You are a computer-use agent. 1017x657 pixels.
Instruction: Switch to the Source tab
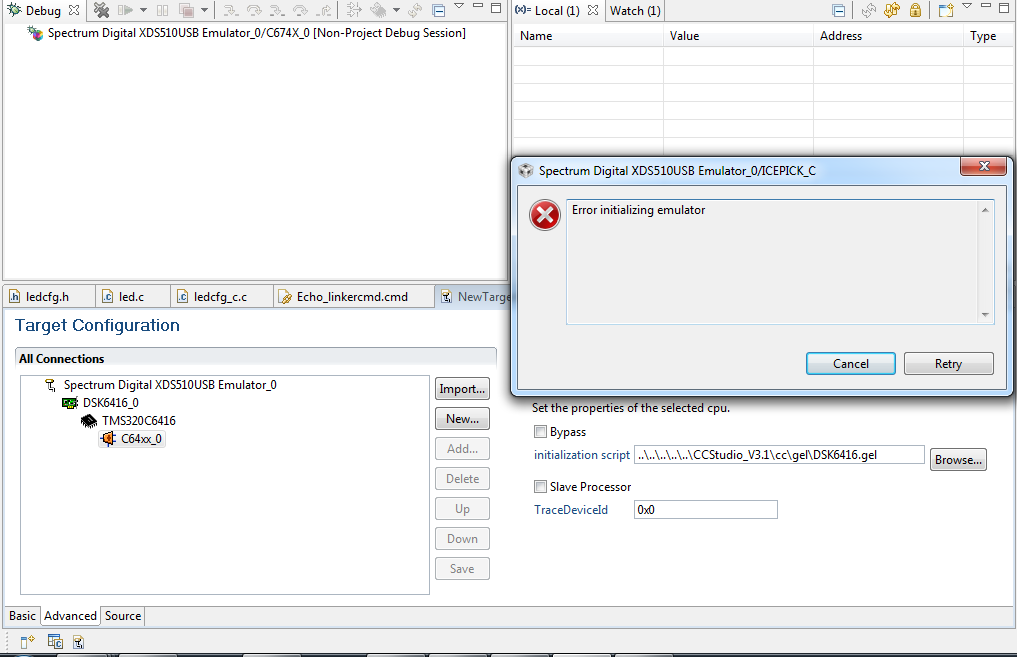click(123, 615)
